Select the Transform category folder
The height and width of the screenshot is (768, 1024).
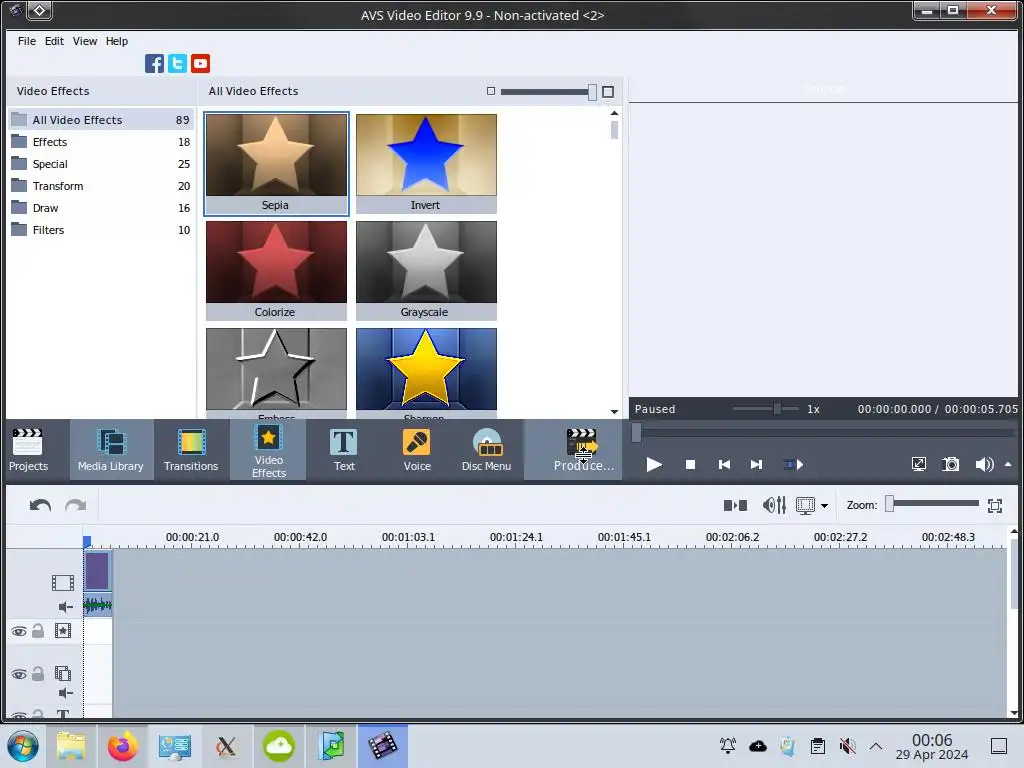pos(101,186)
